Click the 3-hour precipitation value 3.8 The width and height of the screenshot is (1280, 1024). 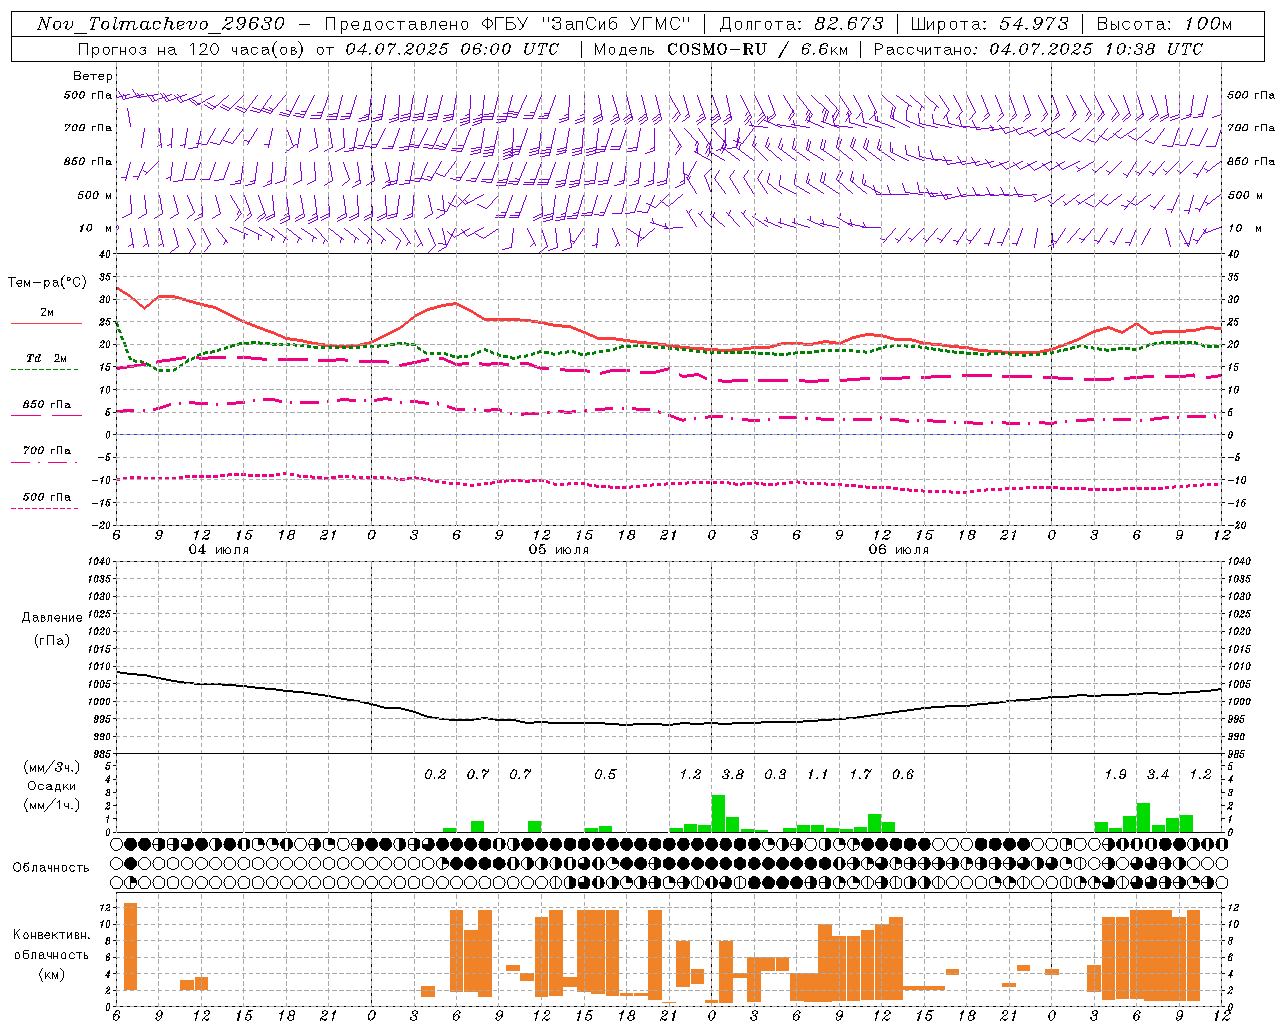(x=732, y=774)
